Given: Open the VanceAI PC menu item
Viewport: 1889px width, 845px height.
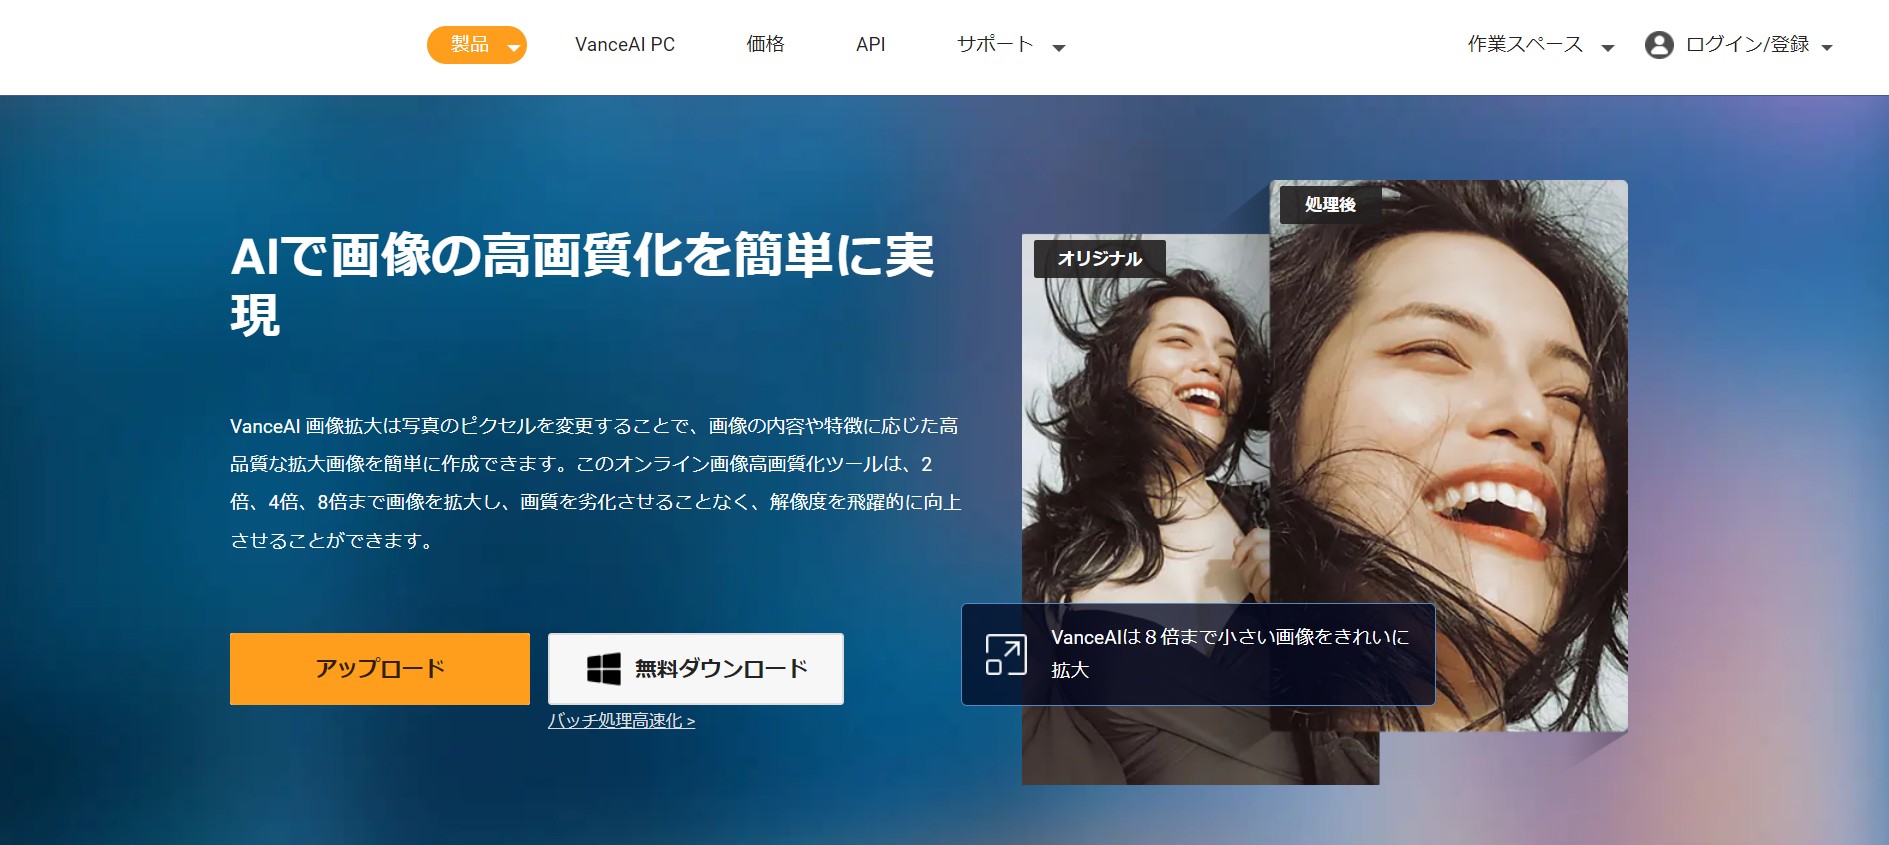Looking at the screenshot, I should (625, 45).
